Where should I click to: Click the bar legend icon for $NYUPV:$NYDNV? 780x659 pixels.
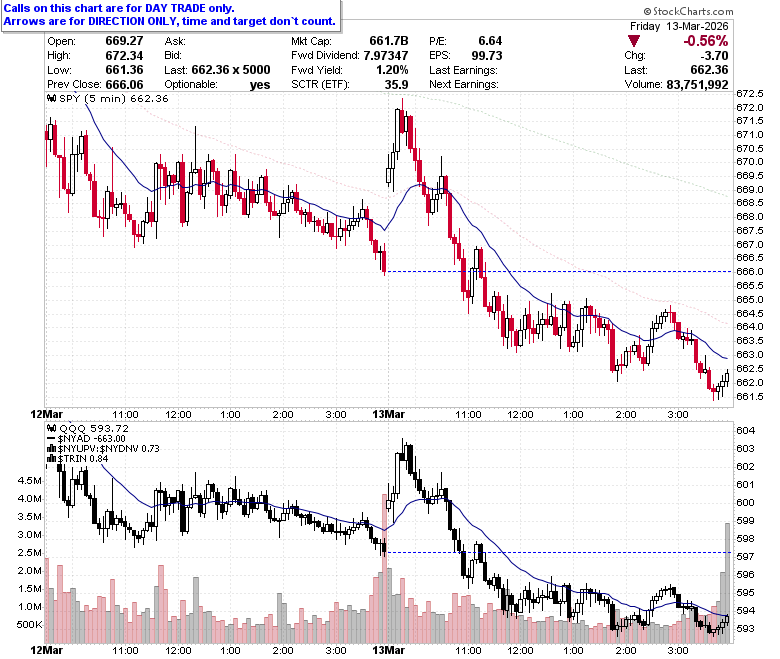click(51, 449)
